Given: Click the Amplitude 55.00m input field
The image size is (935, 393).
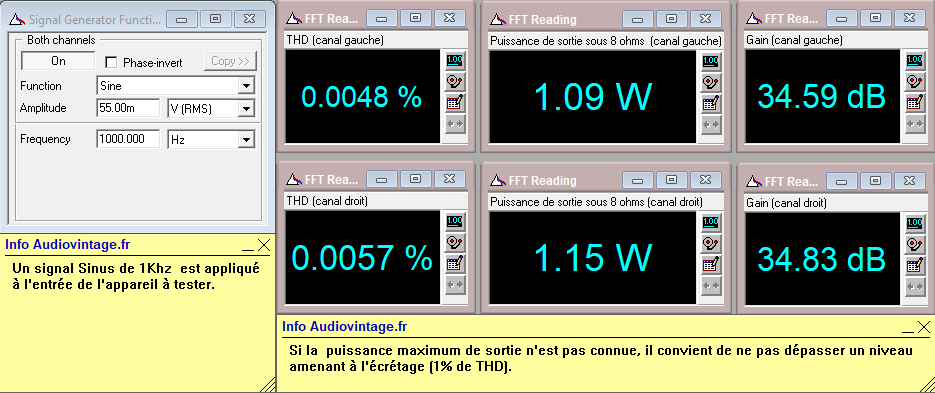Looking at the screenshot, I should point(128,109).
